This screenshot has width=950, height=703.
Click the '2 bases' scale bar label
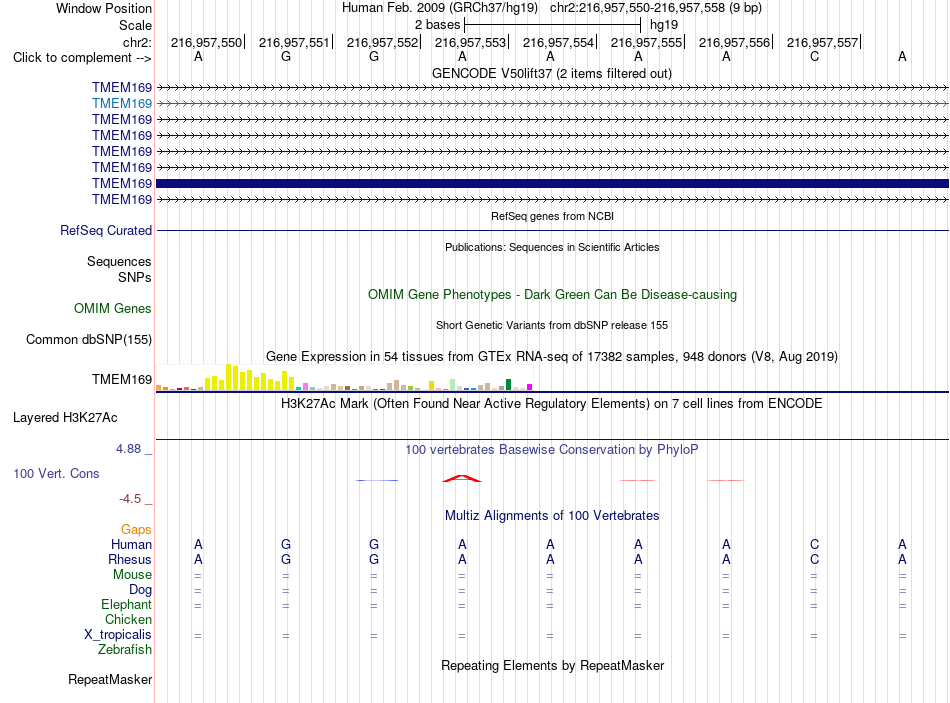click(437, 25)
